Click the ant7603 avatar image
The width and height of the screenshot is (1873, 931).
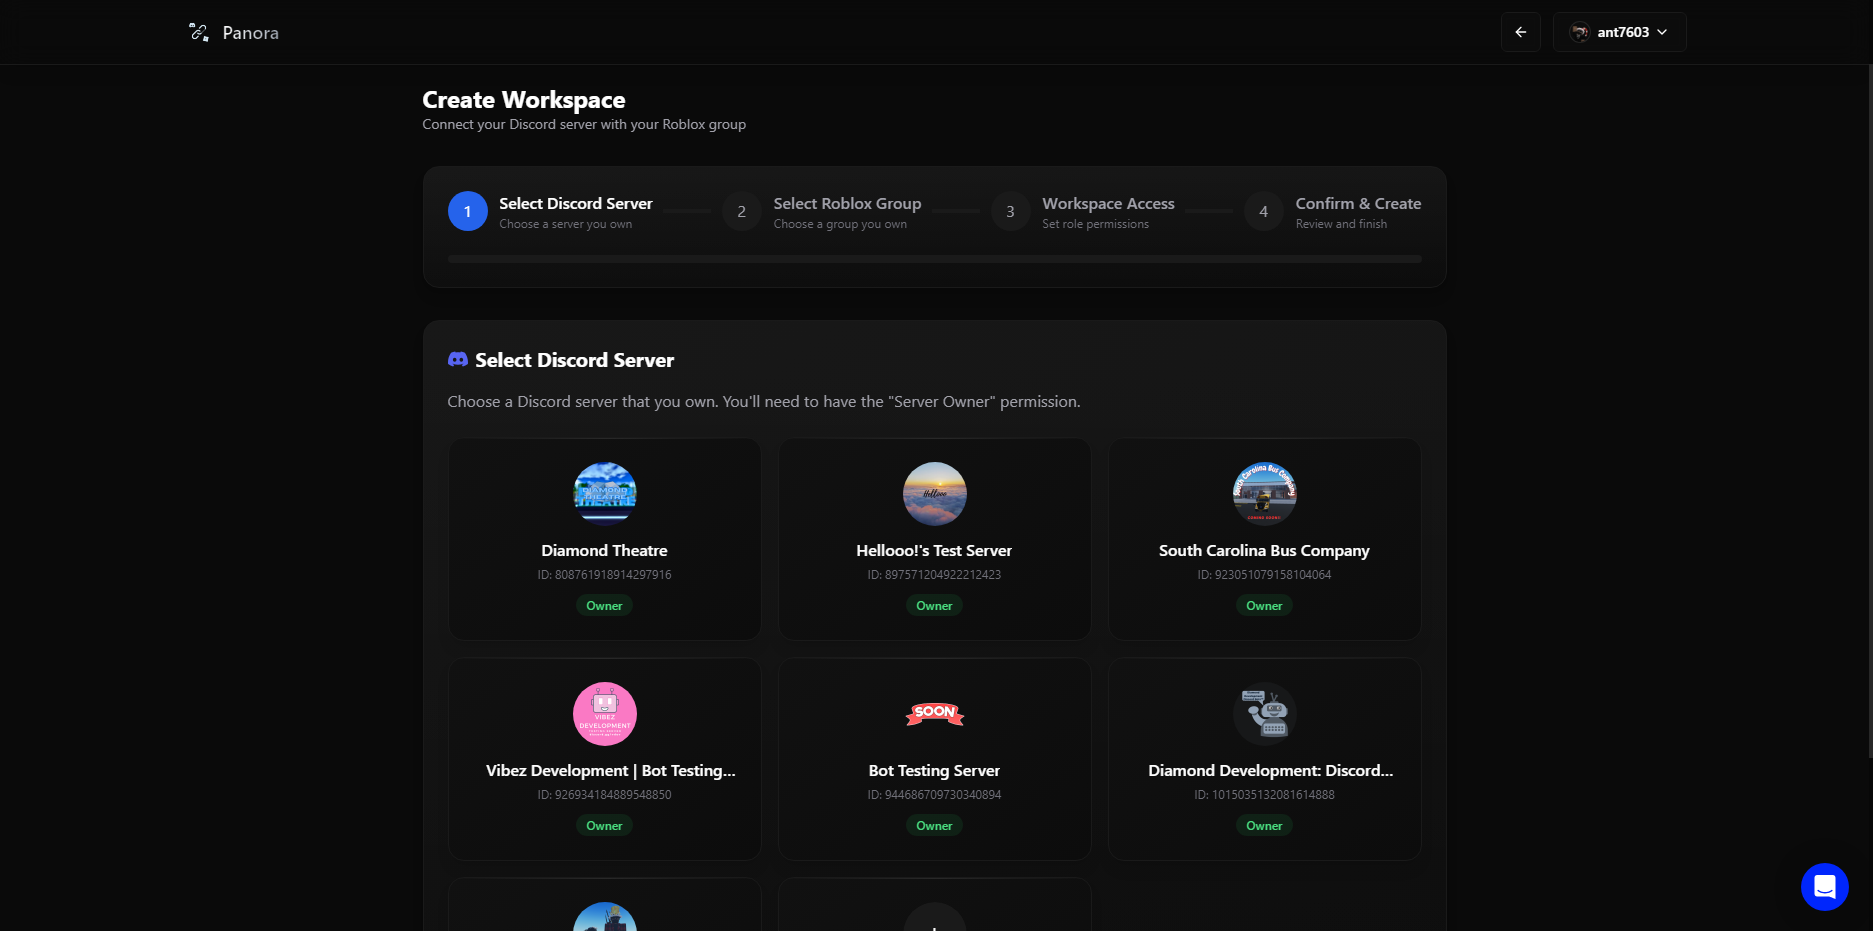click(1580, 32)
